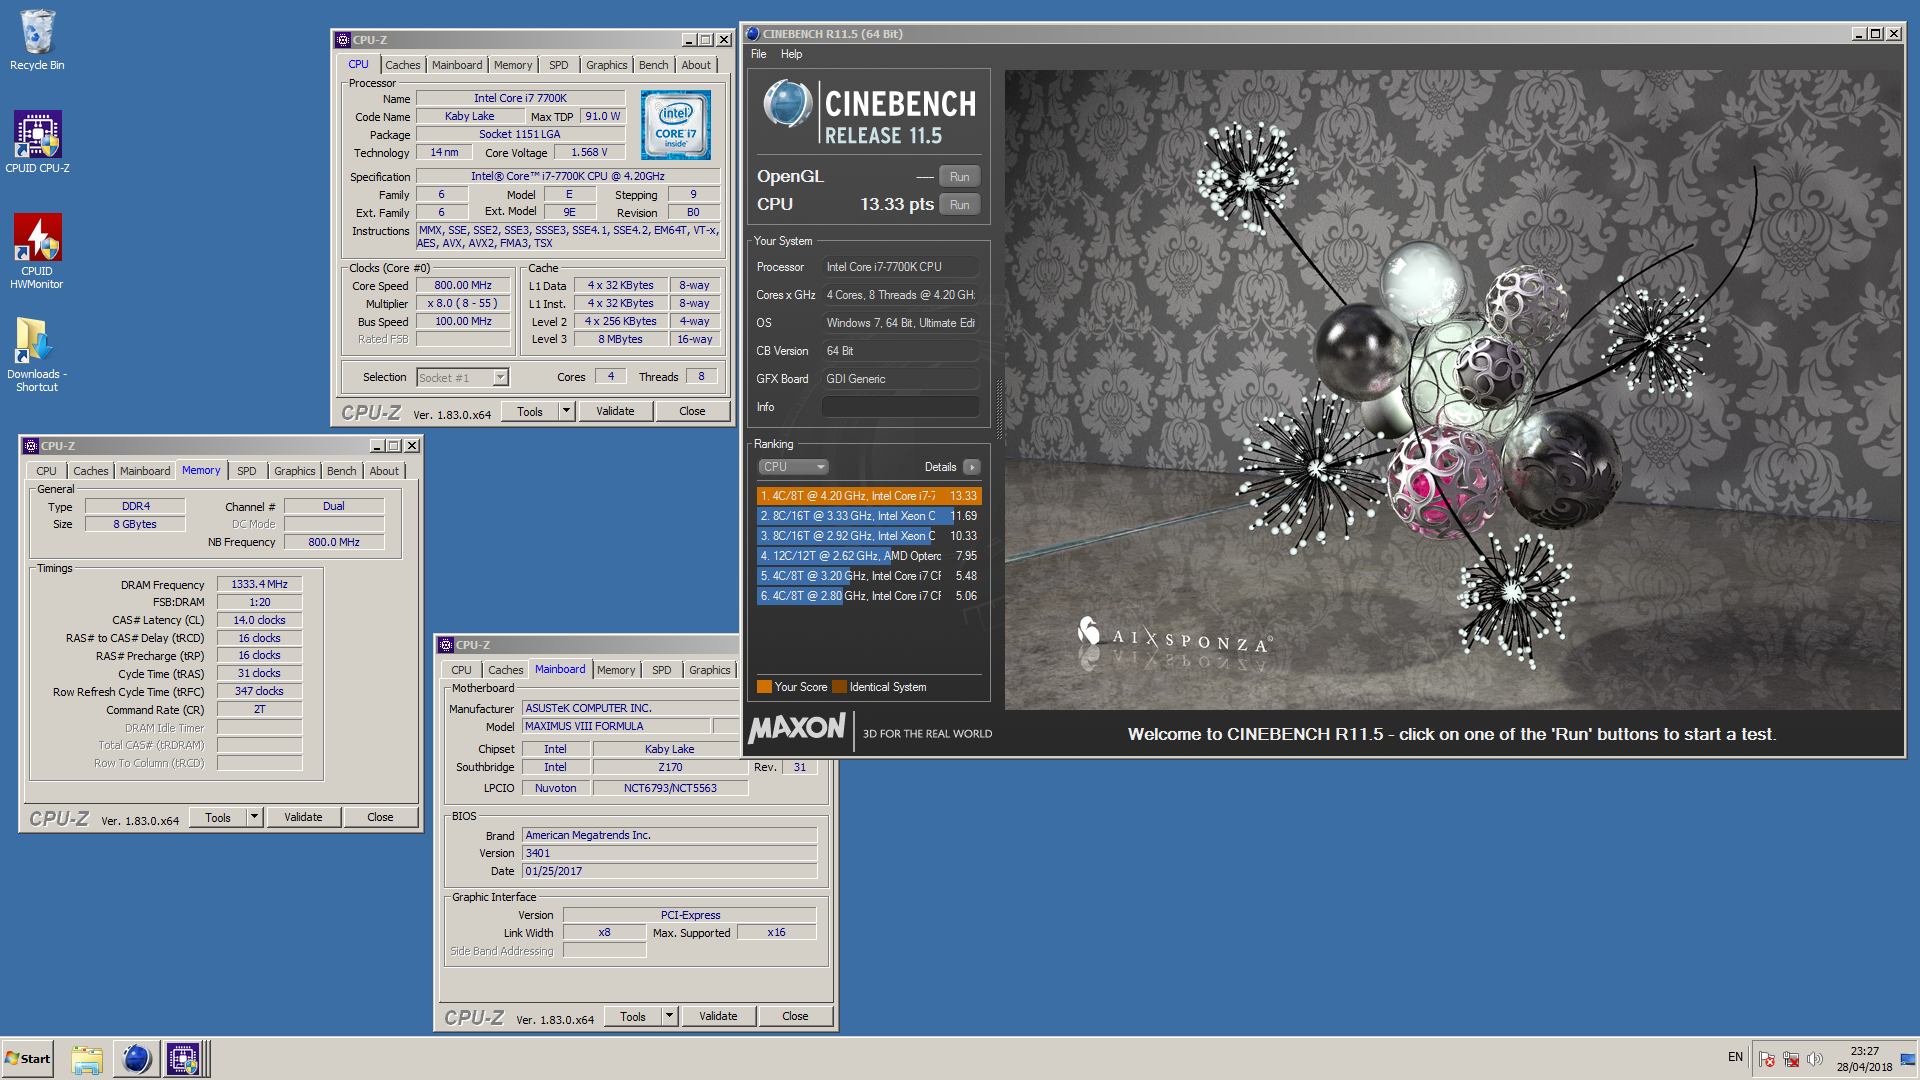The height and width of the screenshot is (1080, 1920).
Task: Click the show desktop button on taskbar
Action: click(1908, 1059)
